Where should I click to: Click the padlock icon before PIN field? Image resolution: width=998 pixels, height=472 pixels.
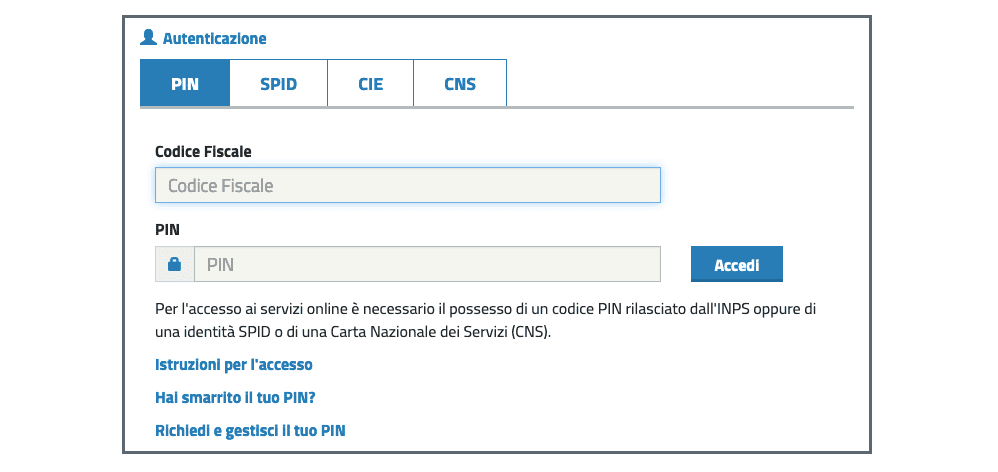tap(175, 265)
